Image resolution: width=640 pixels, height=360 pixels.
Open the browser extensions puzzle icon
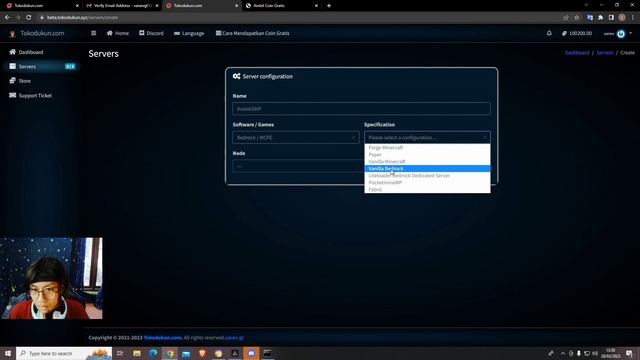[x=600, y=18]
